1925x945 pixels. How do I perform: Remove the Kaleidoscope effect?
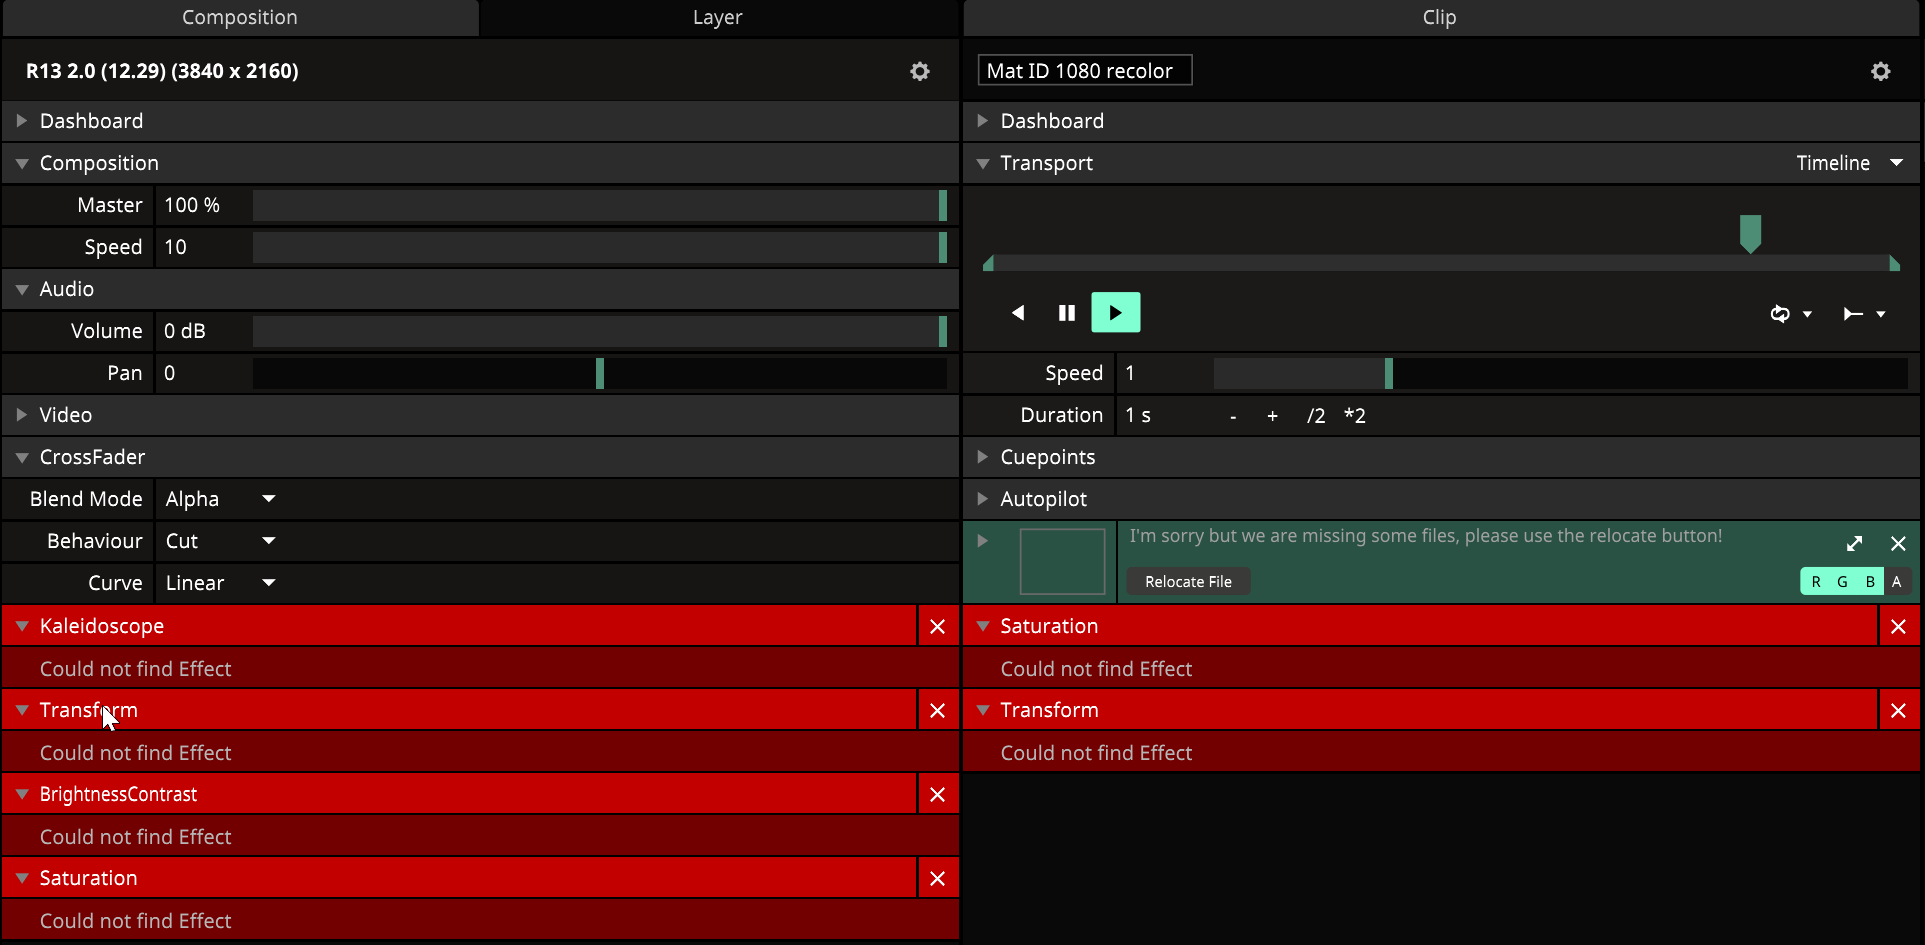(937, 627)
